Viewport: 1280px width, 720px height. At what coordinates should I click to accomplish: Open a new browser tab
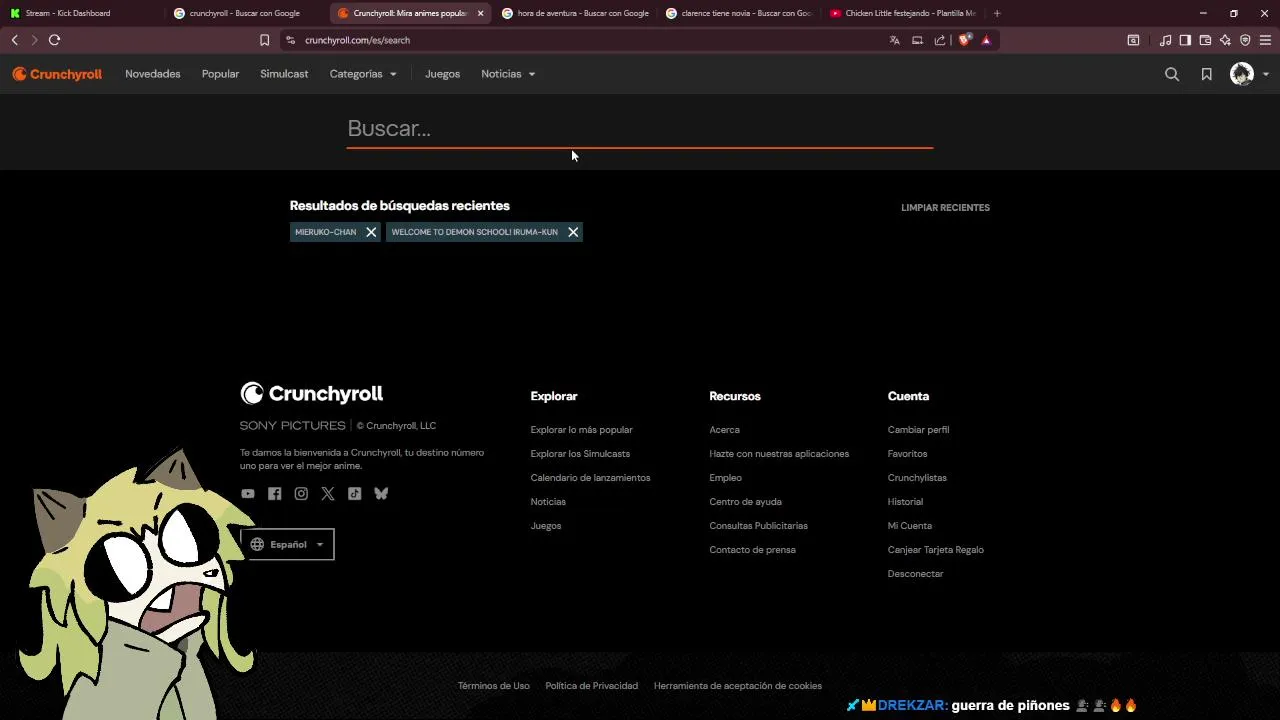pyautogui.click(x=997, y=13)
